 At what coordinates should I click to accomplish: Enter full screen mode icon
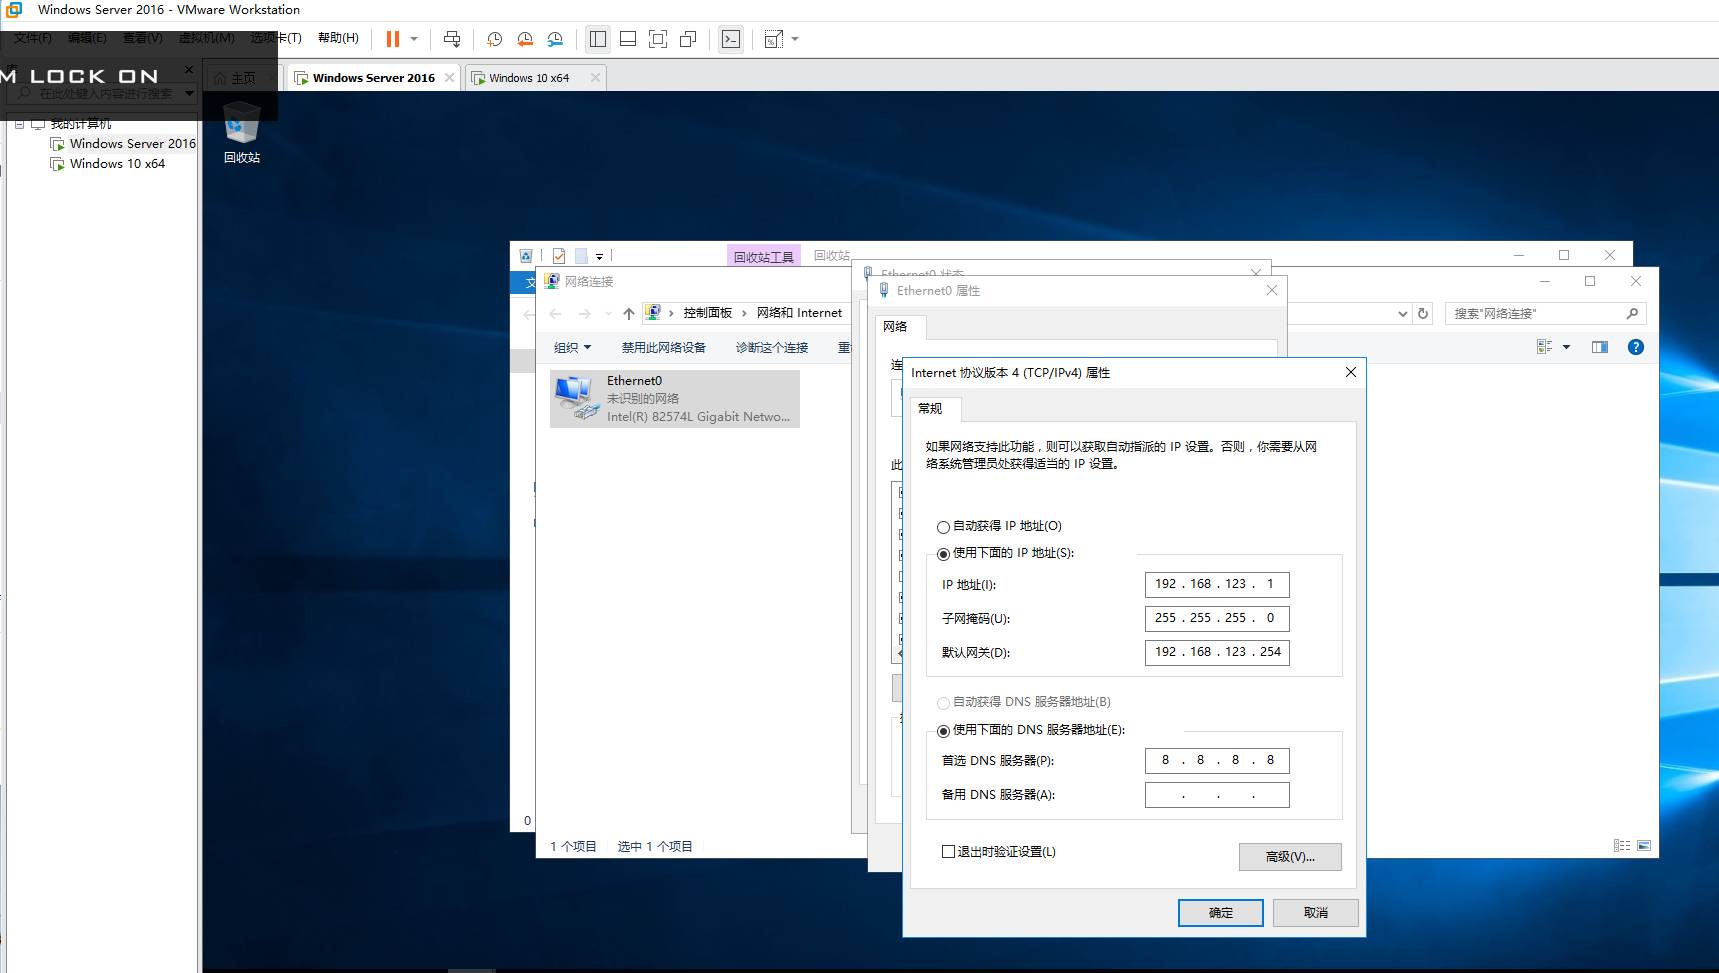(658, 39)
